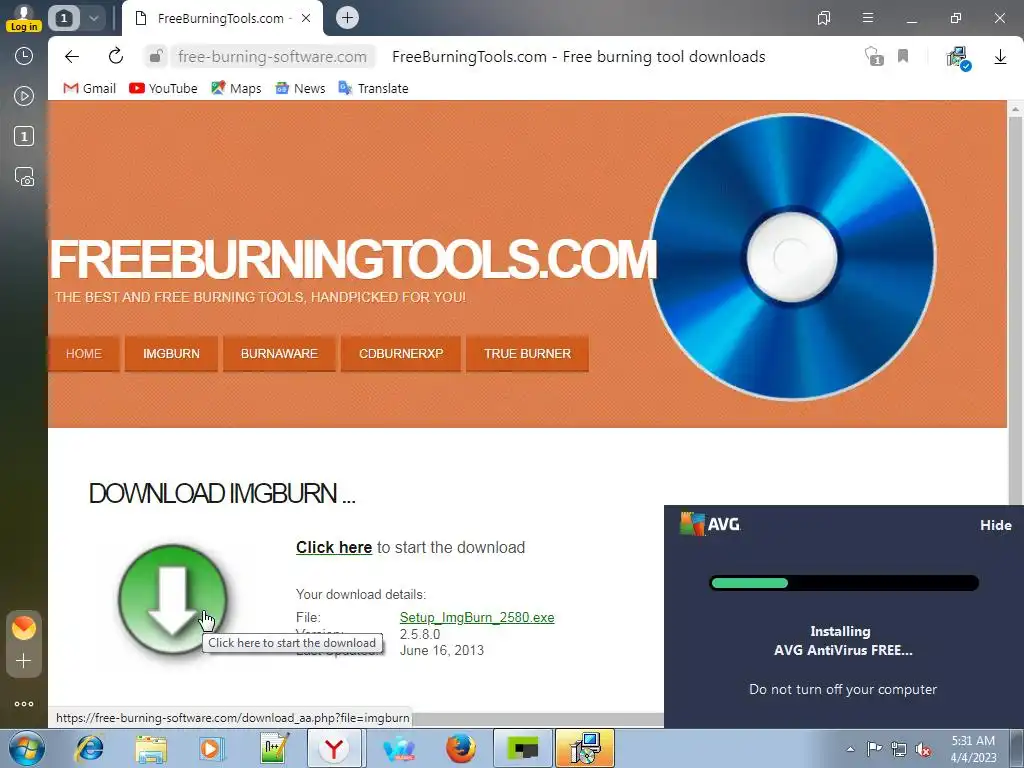
Task: Open Windows Explorer folder from taskbar
Action: 151,748
